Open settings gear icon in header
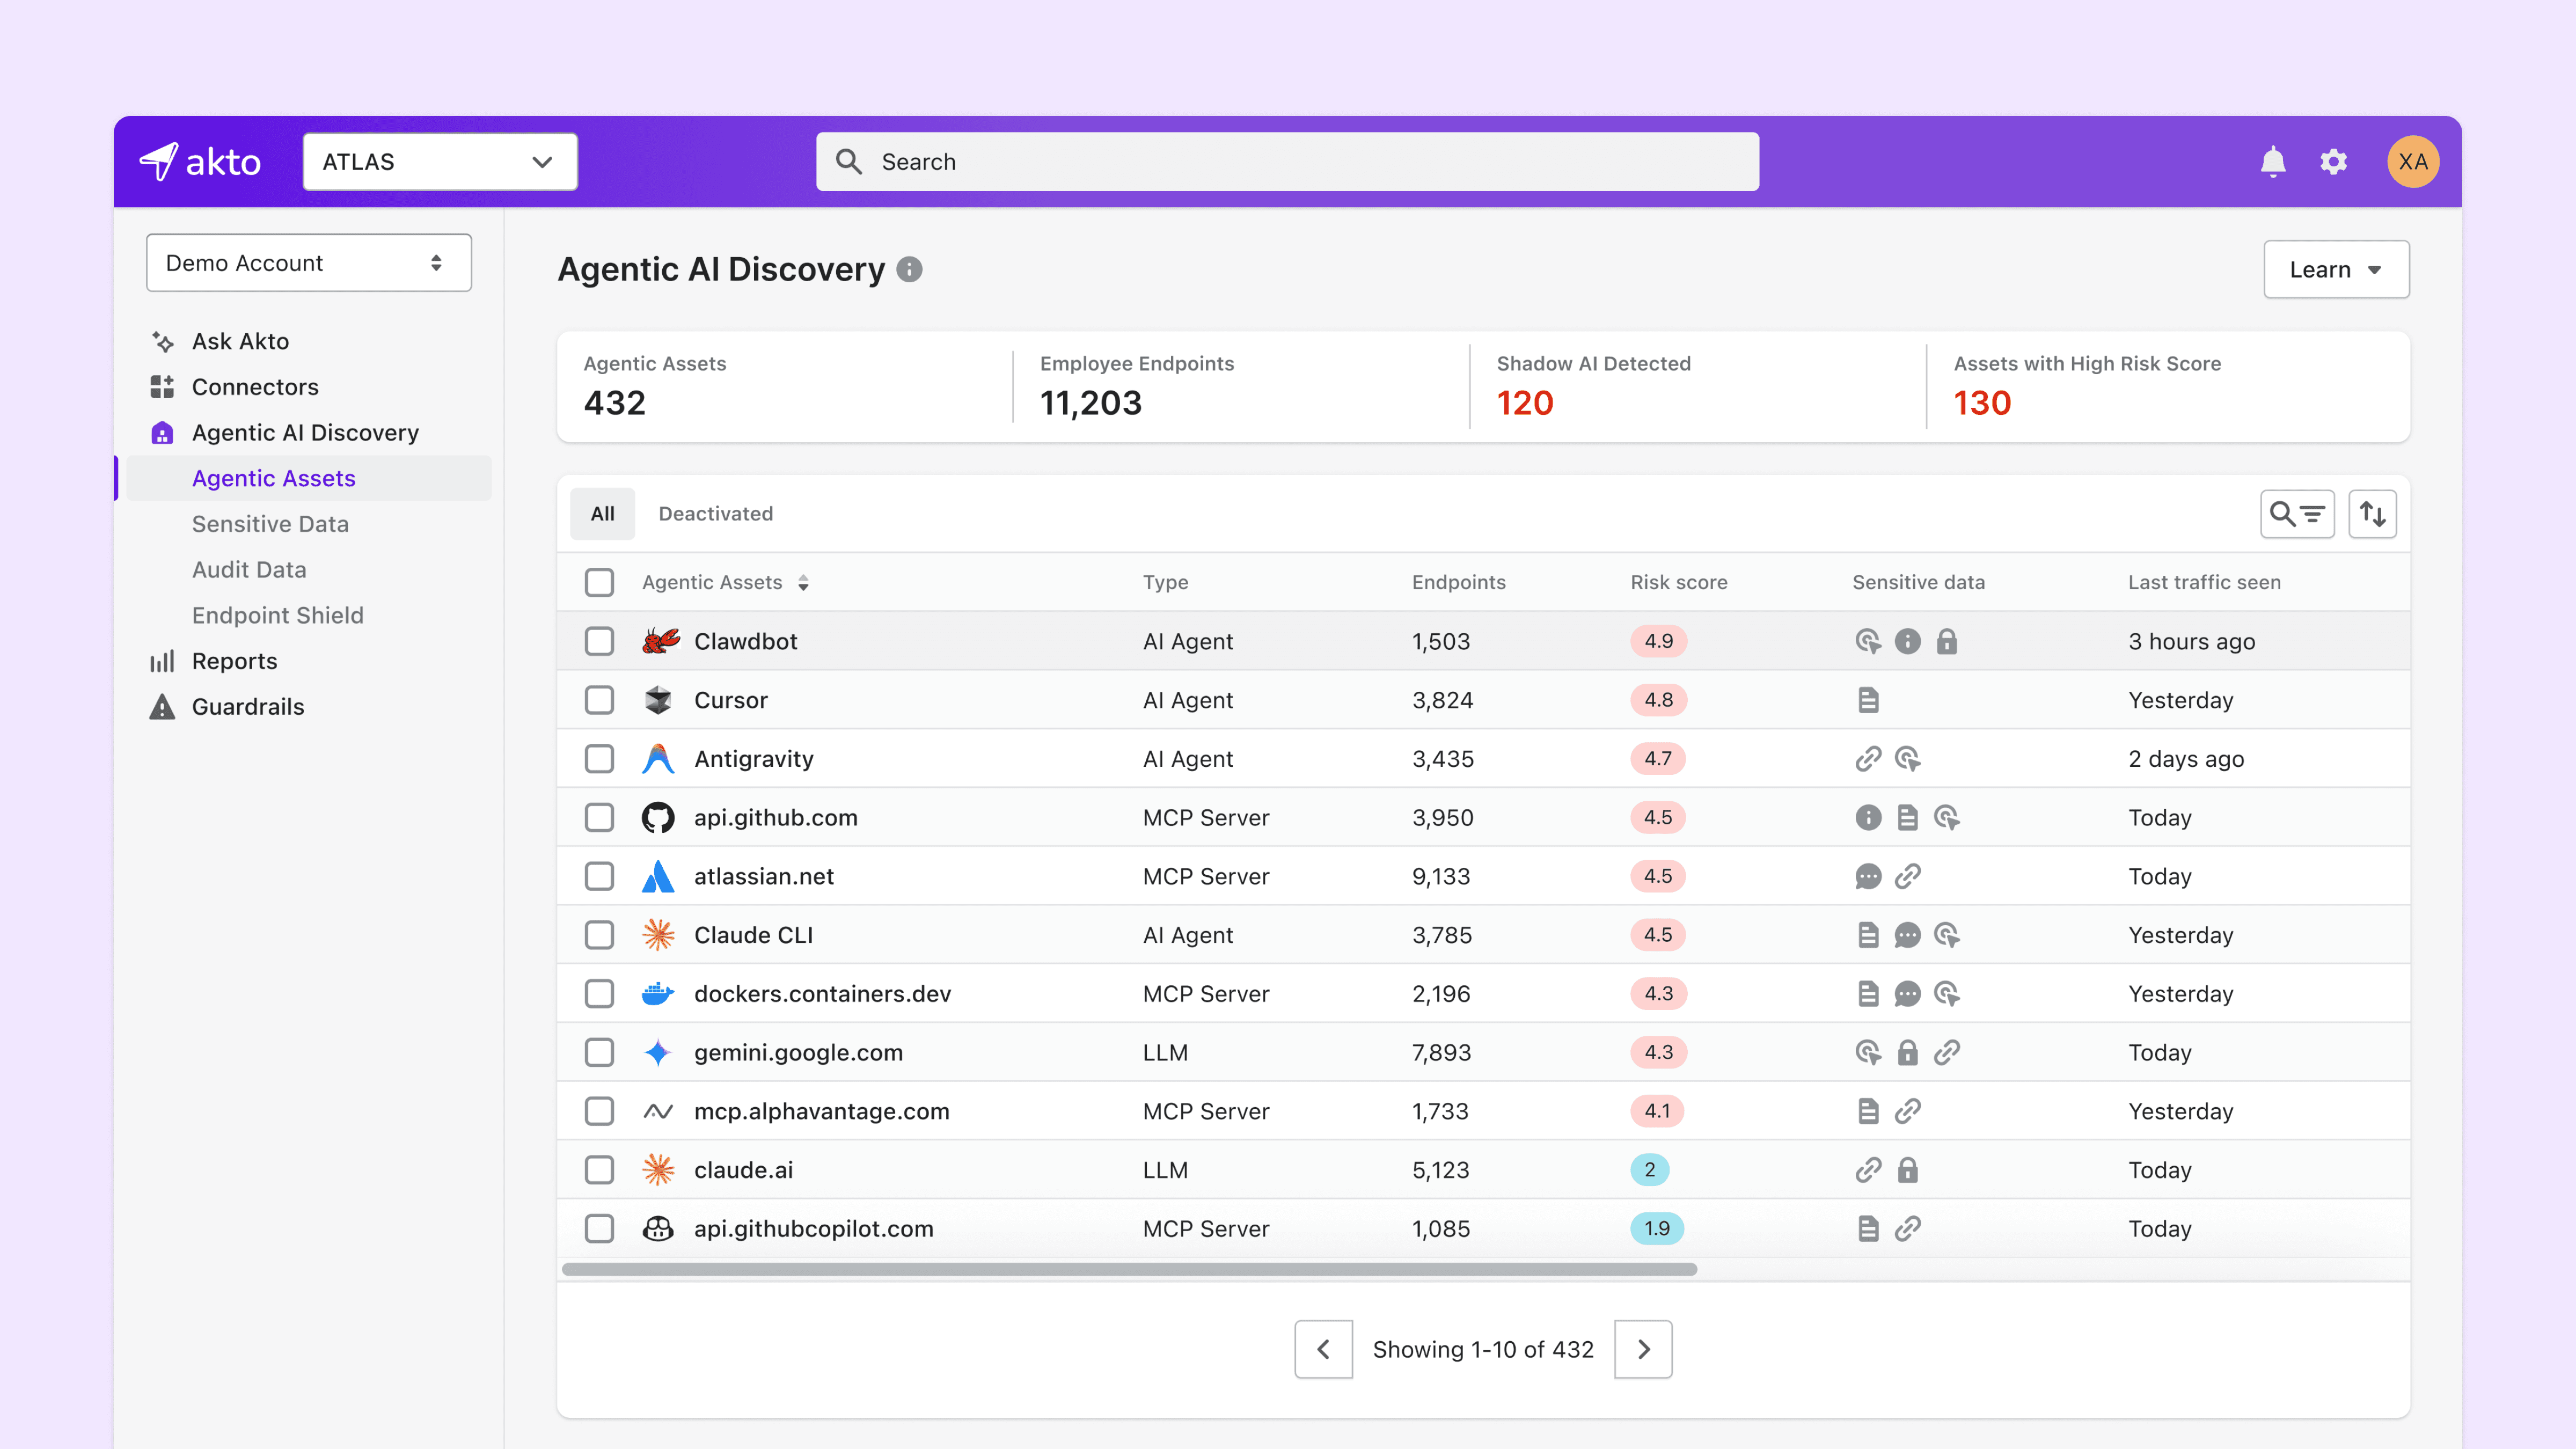2576x1449 pixels. 2333,162
